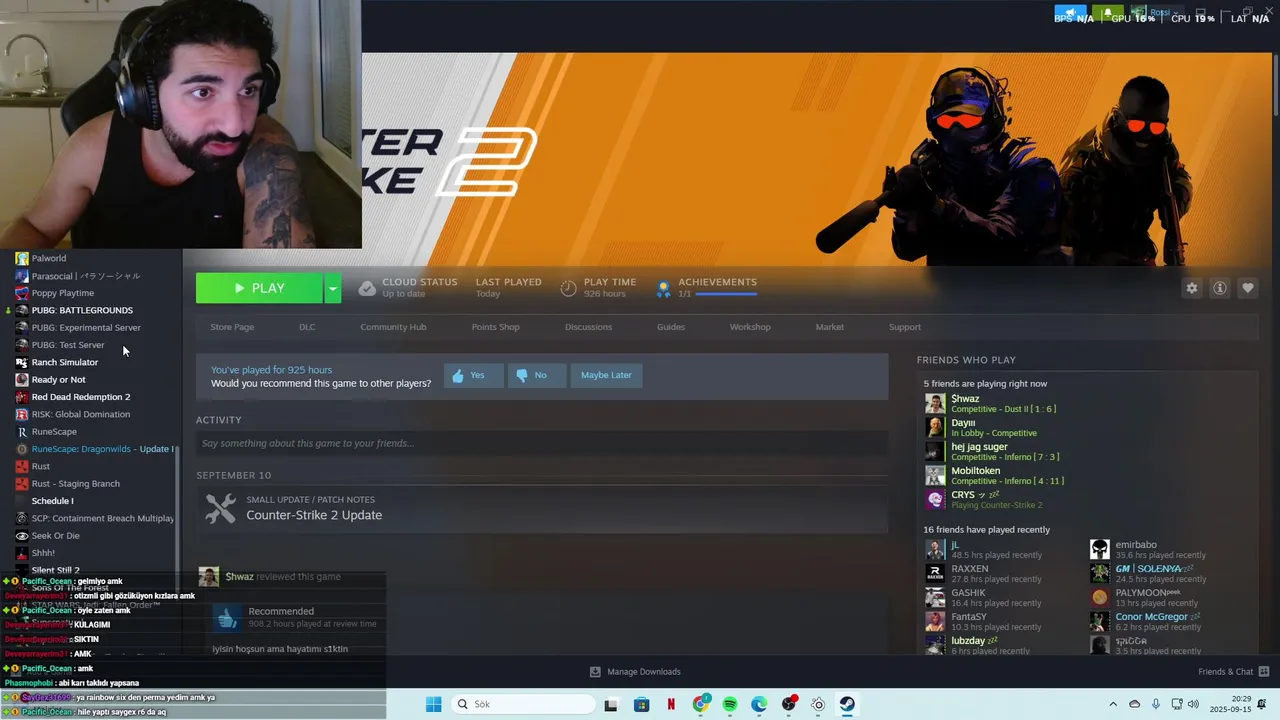Viewport: 1280px width, 720px height.
Task: Select No thumbs down recommendation
Action: click(537, 375)
